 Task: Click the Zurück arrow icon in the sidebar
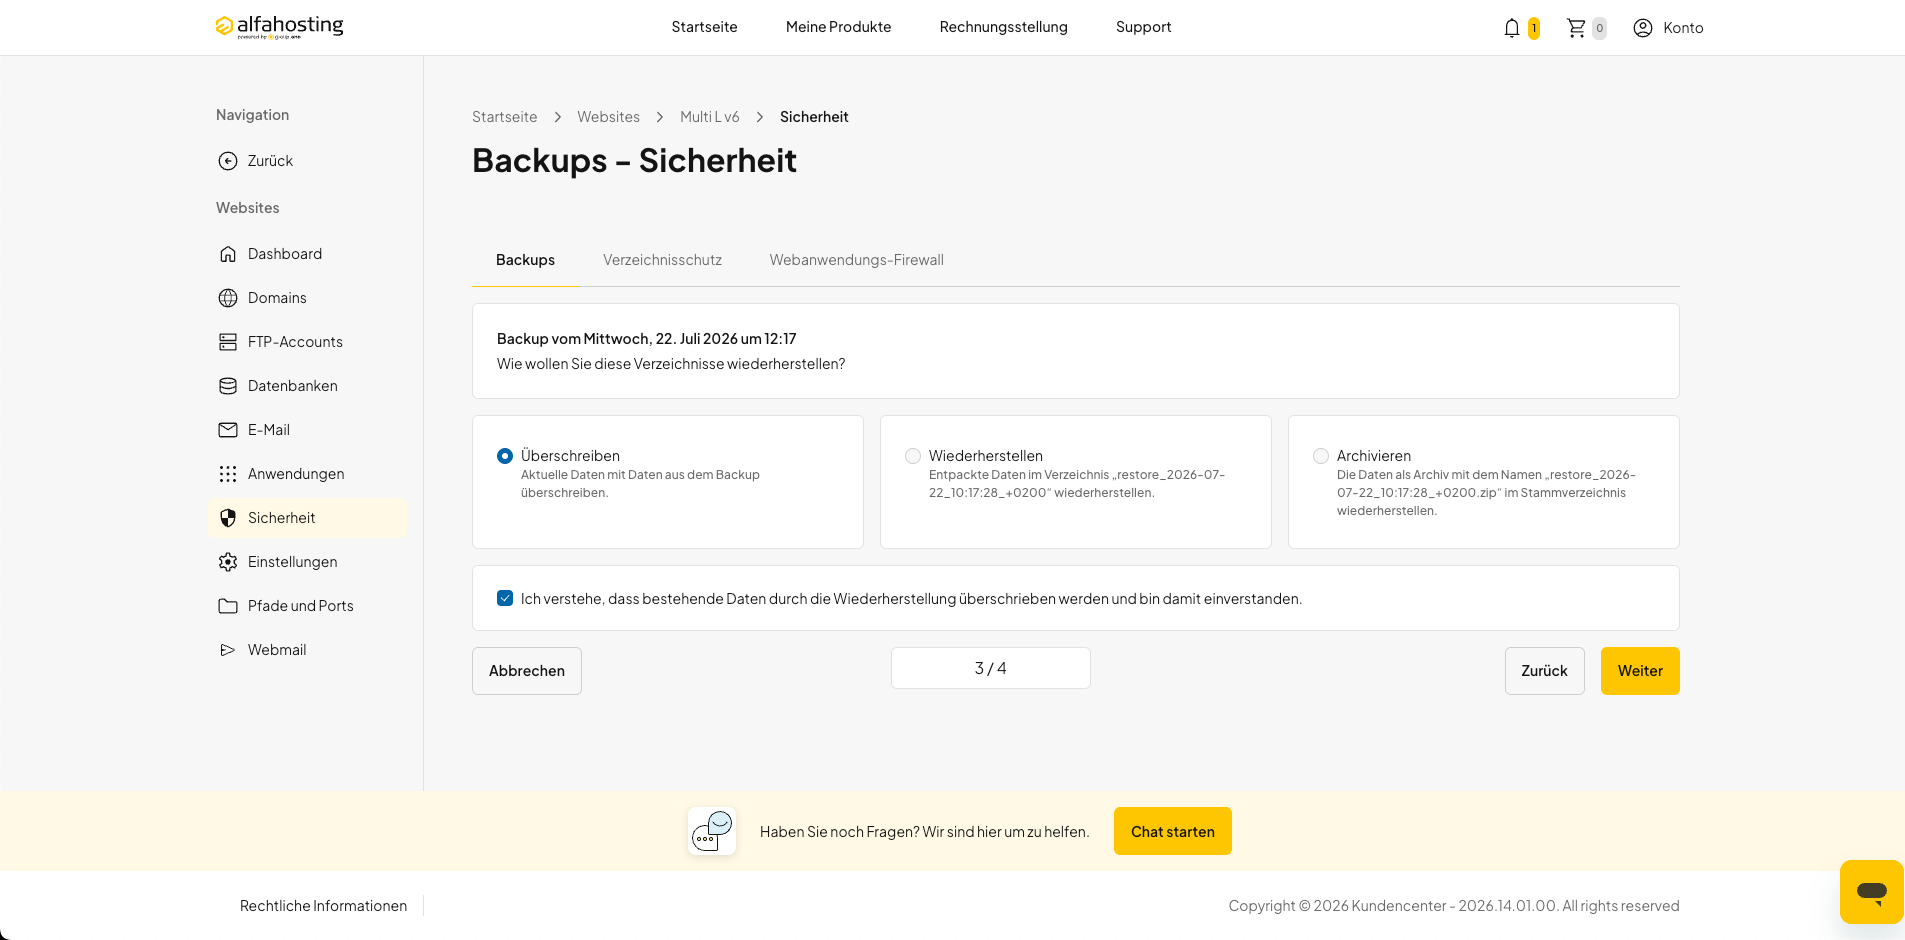pos(228,161)
